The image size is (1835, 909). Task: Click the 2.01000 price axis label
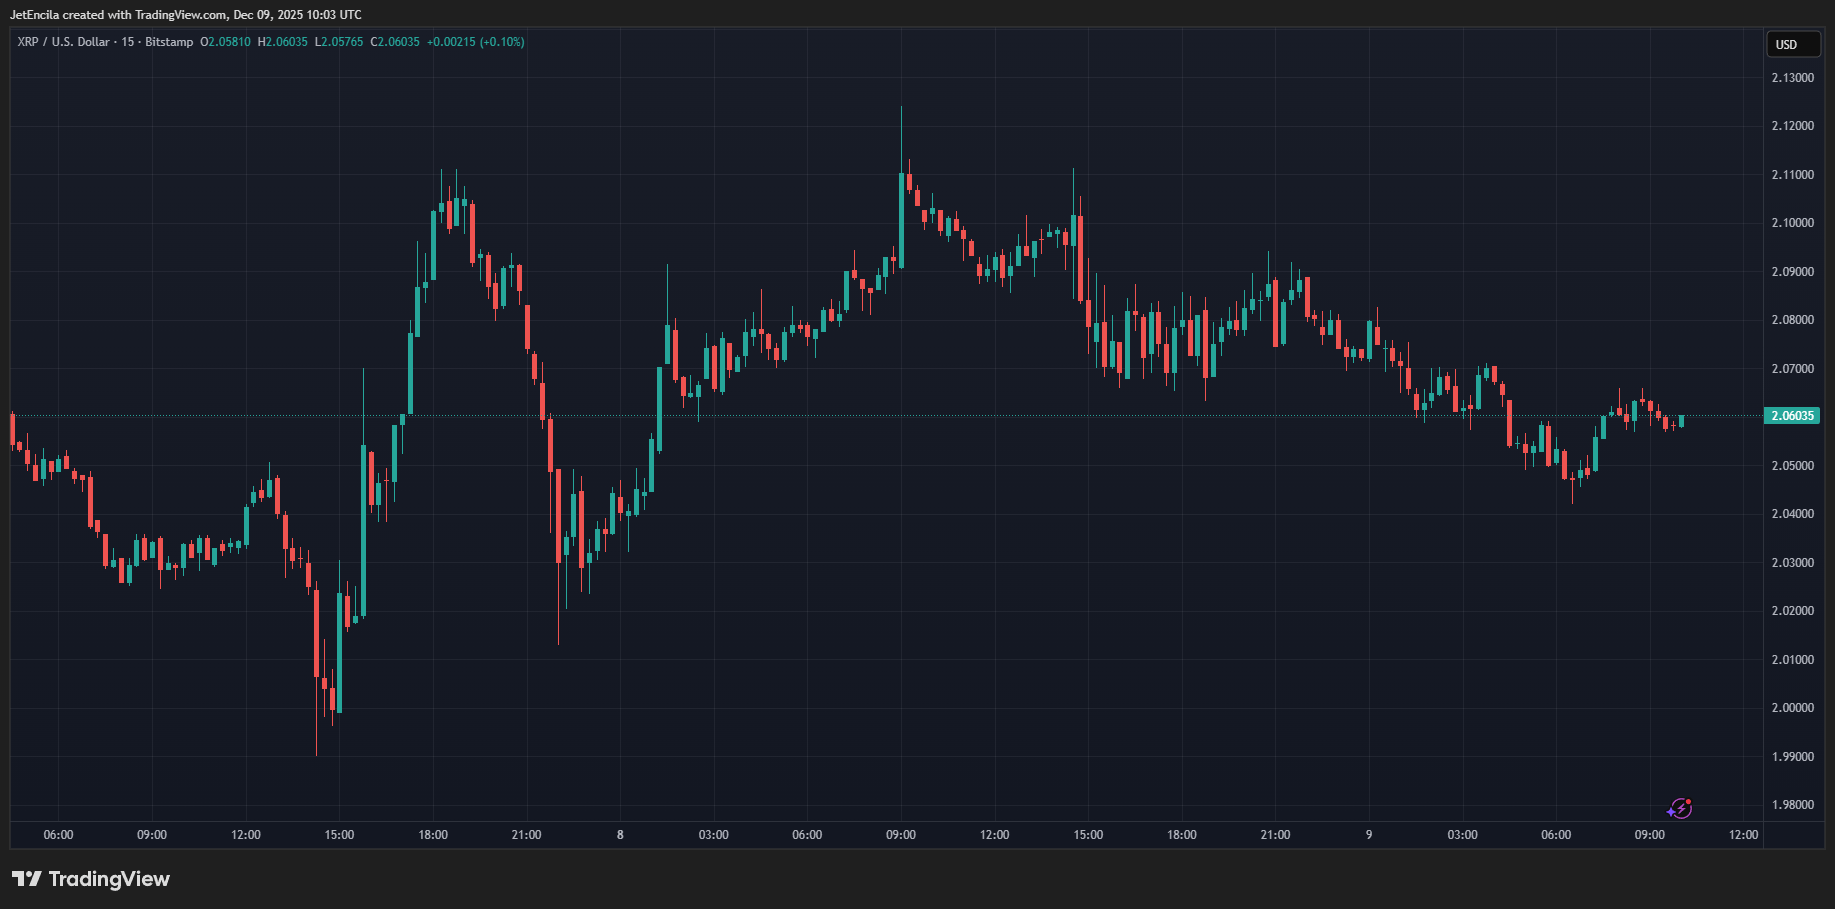(x=1793, y=660)
